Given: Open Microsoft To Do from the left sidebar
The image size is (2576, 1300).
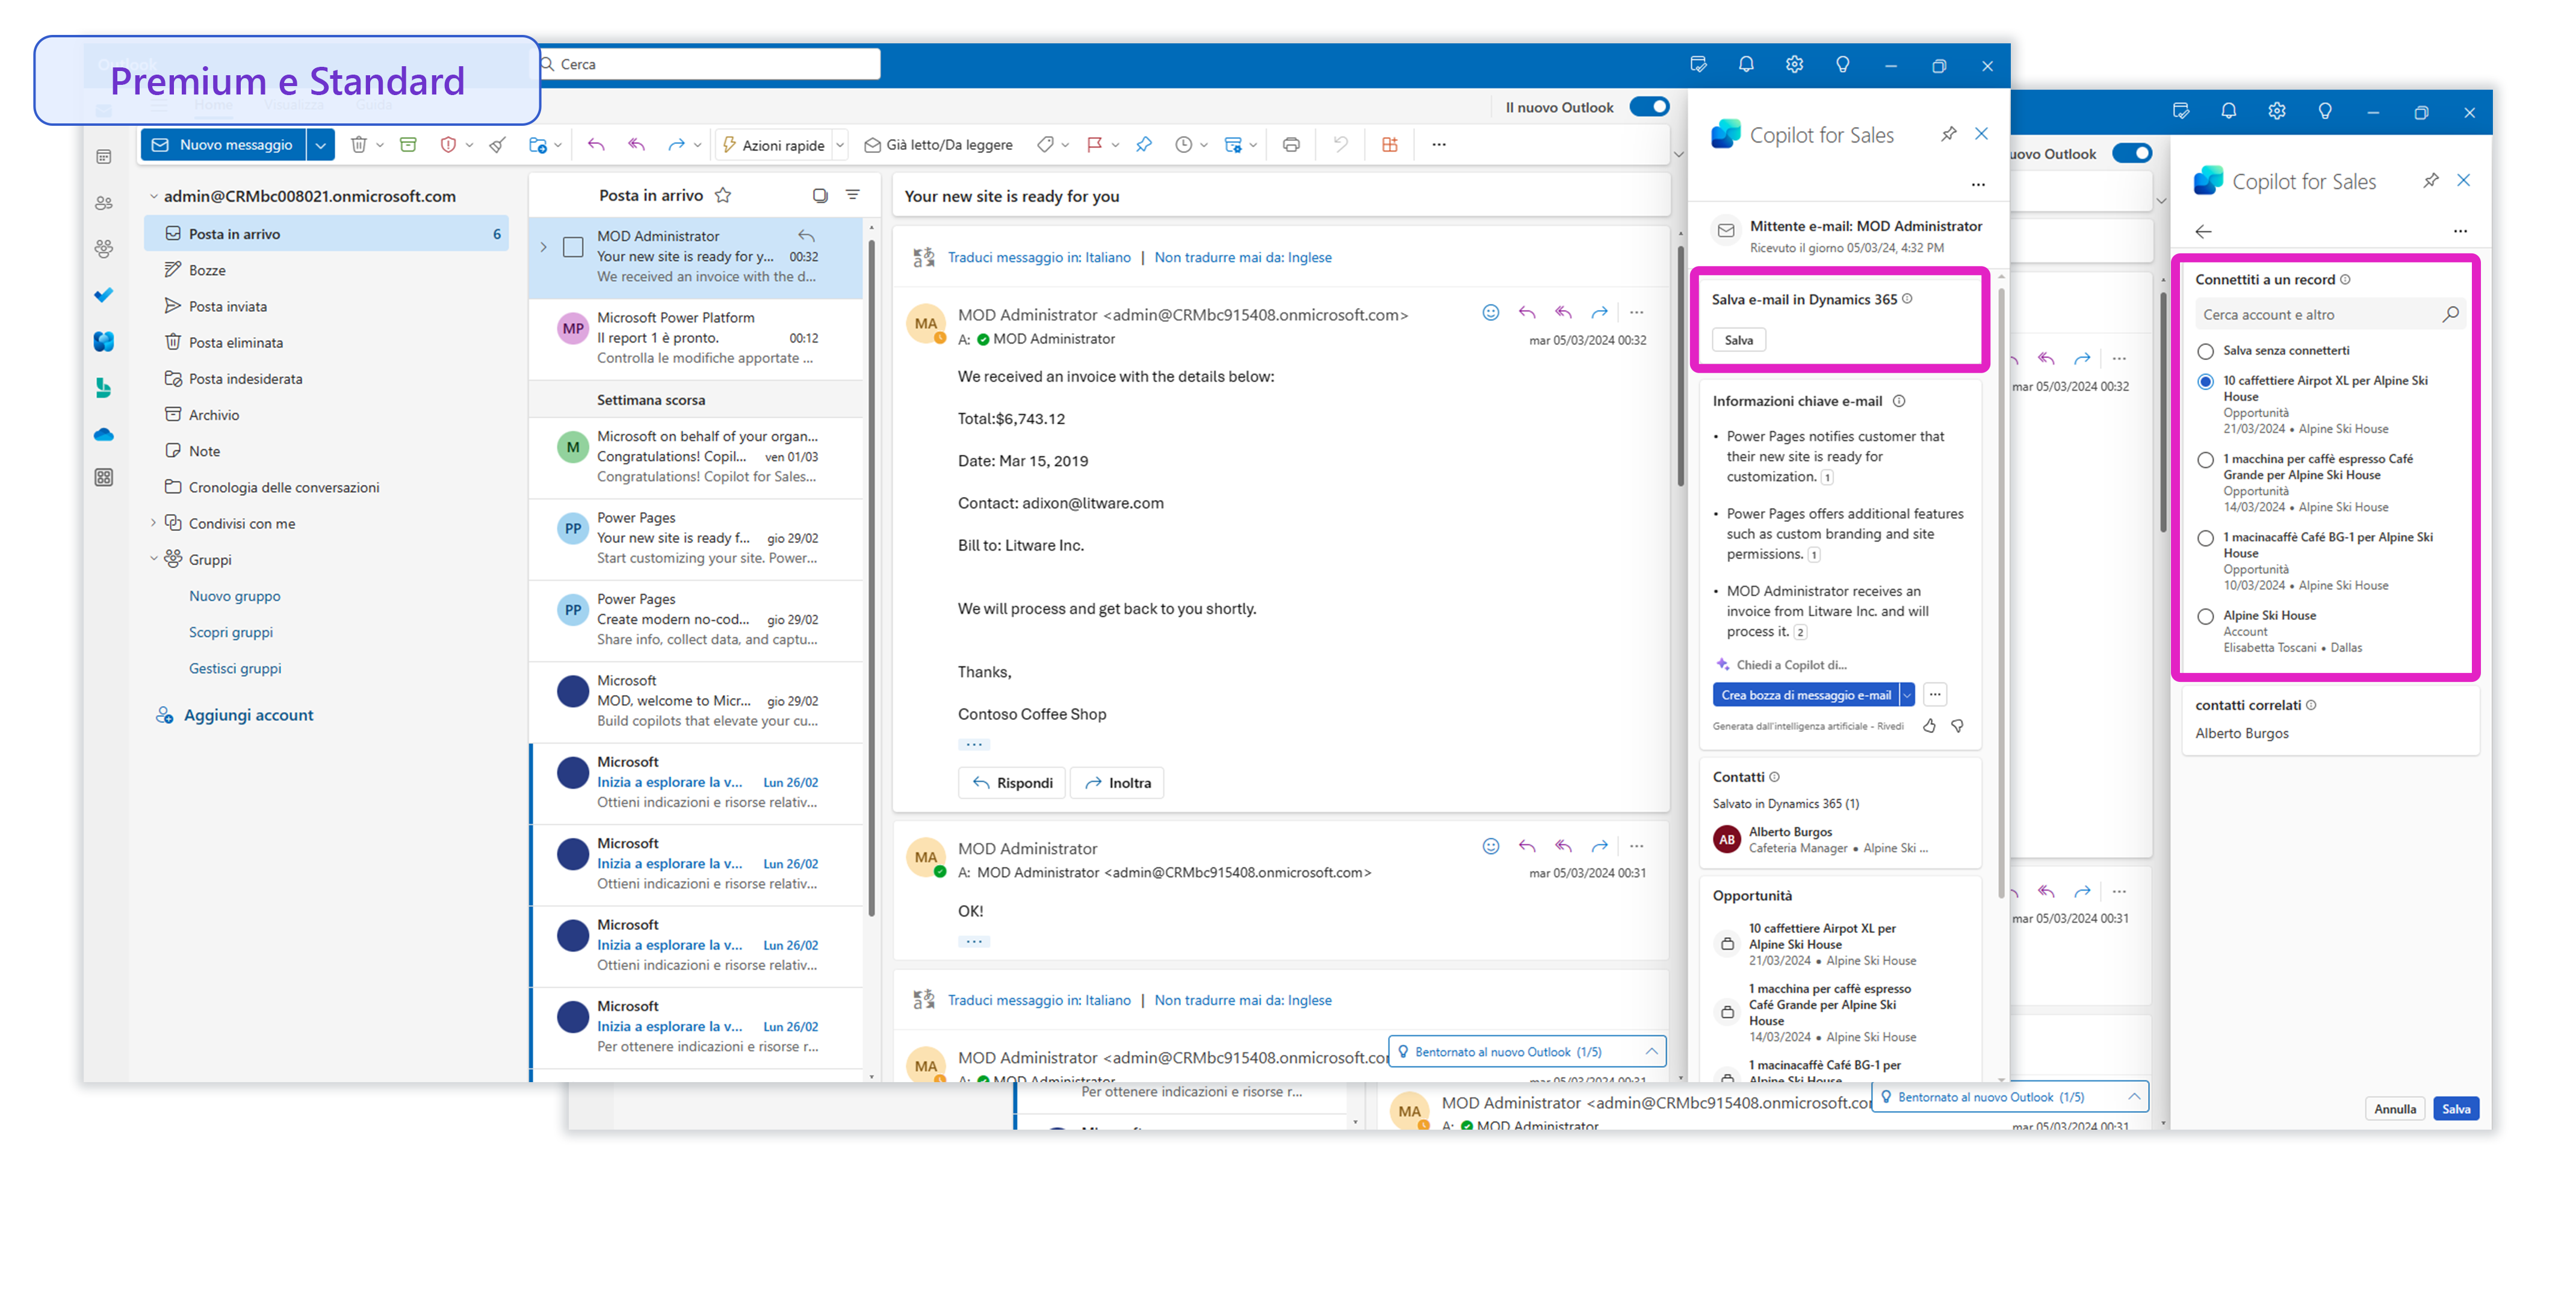Looking at the screenshot, I should tap(103, 295).
